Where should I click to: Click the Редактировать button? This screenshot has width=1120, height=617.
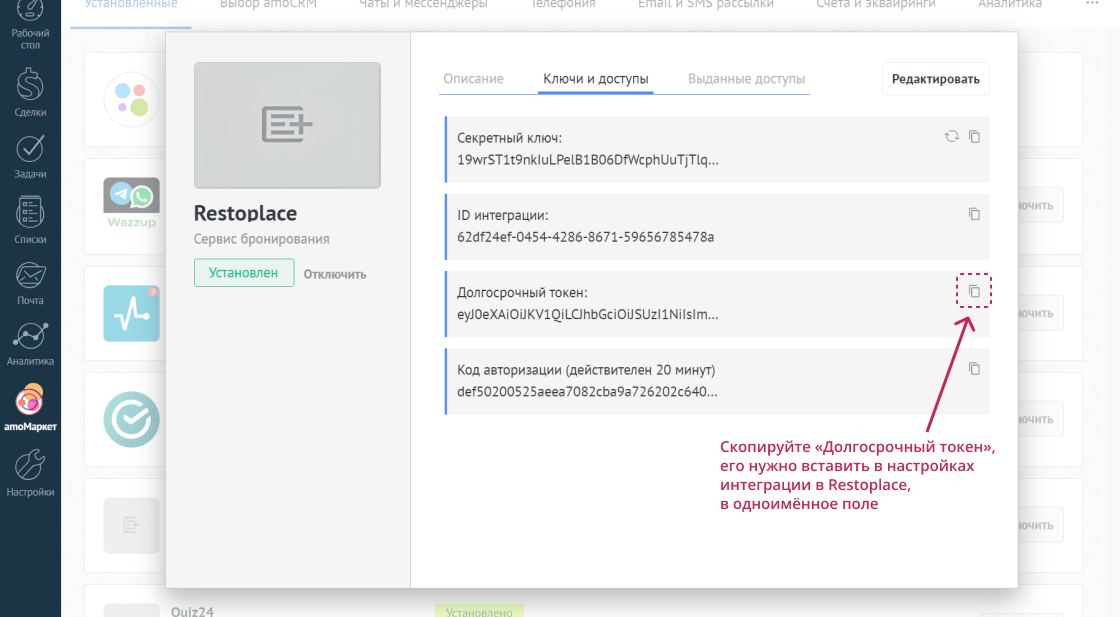point(935,78)
